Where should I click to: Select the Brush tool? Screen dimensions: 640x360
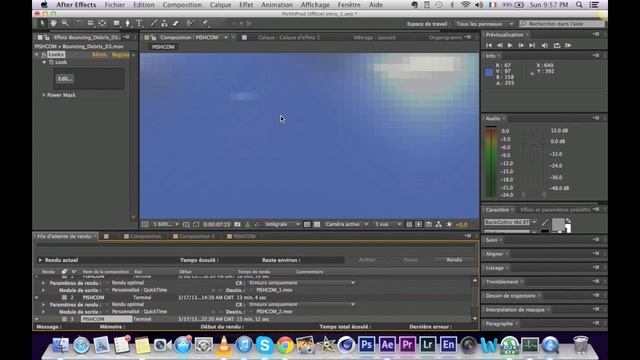point(153,23)
